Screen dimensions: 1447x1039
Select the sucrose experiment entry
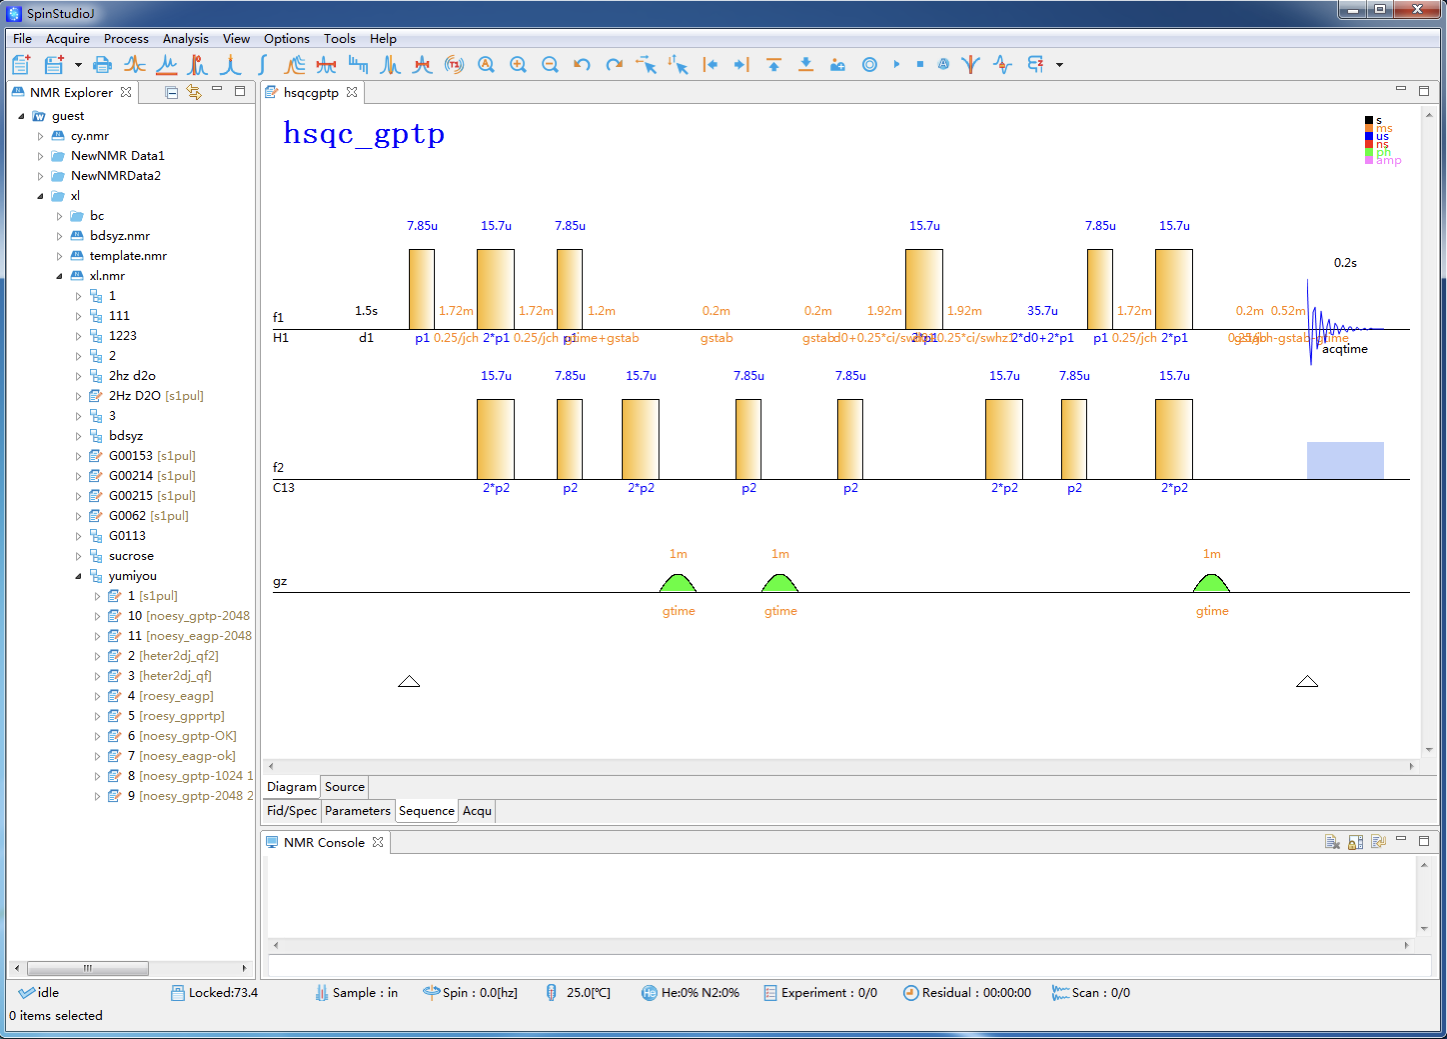pos(131,556)
